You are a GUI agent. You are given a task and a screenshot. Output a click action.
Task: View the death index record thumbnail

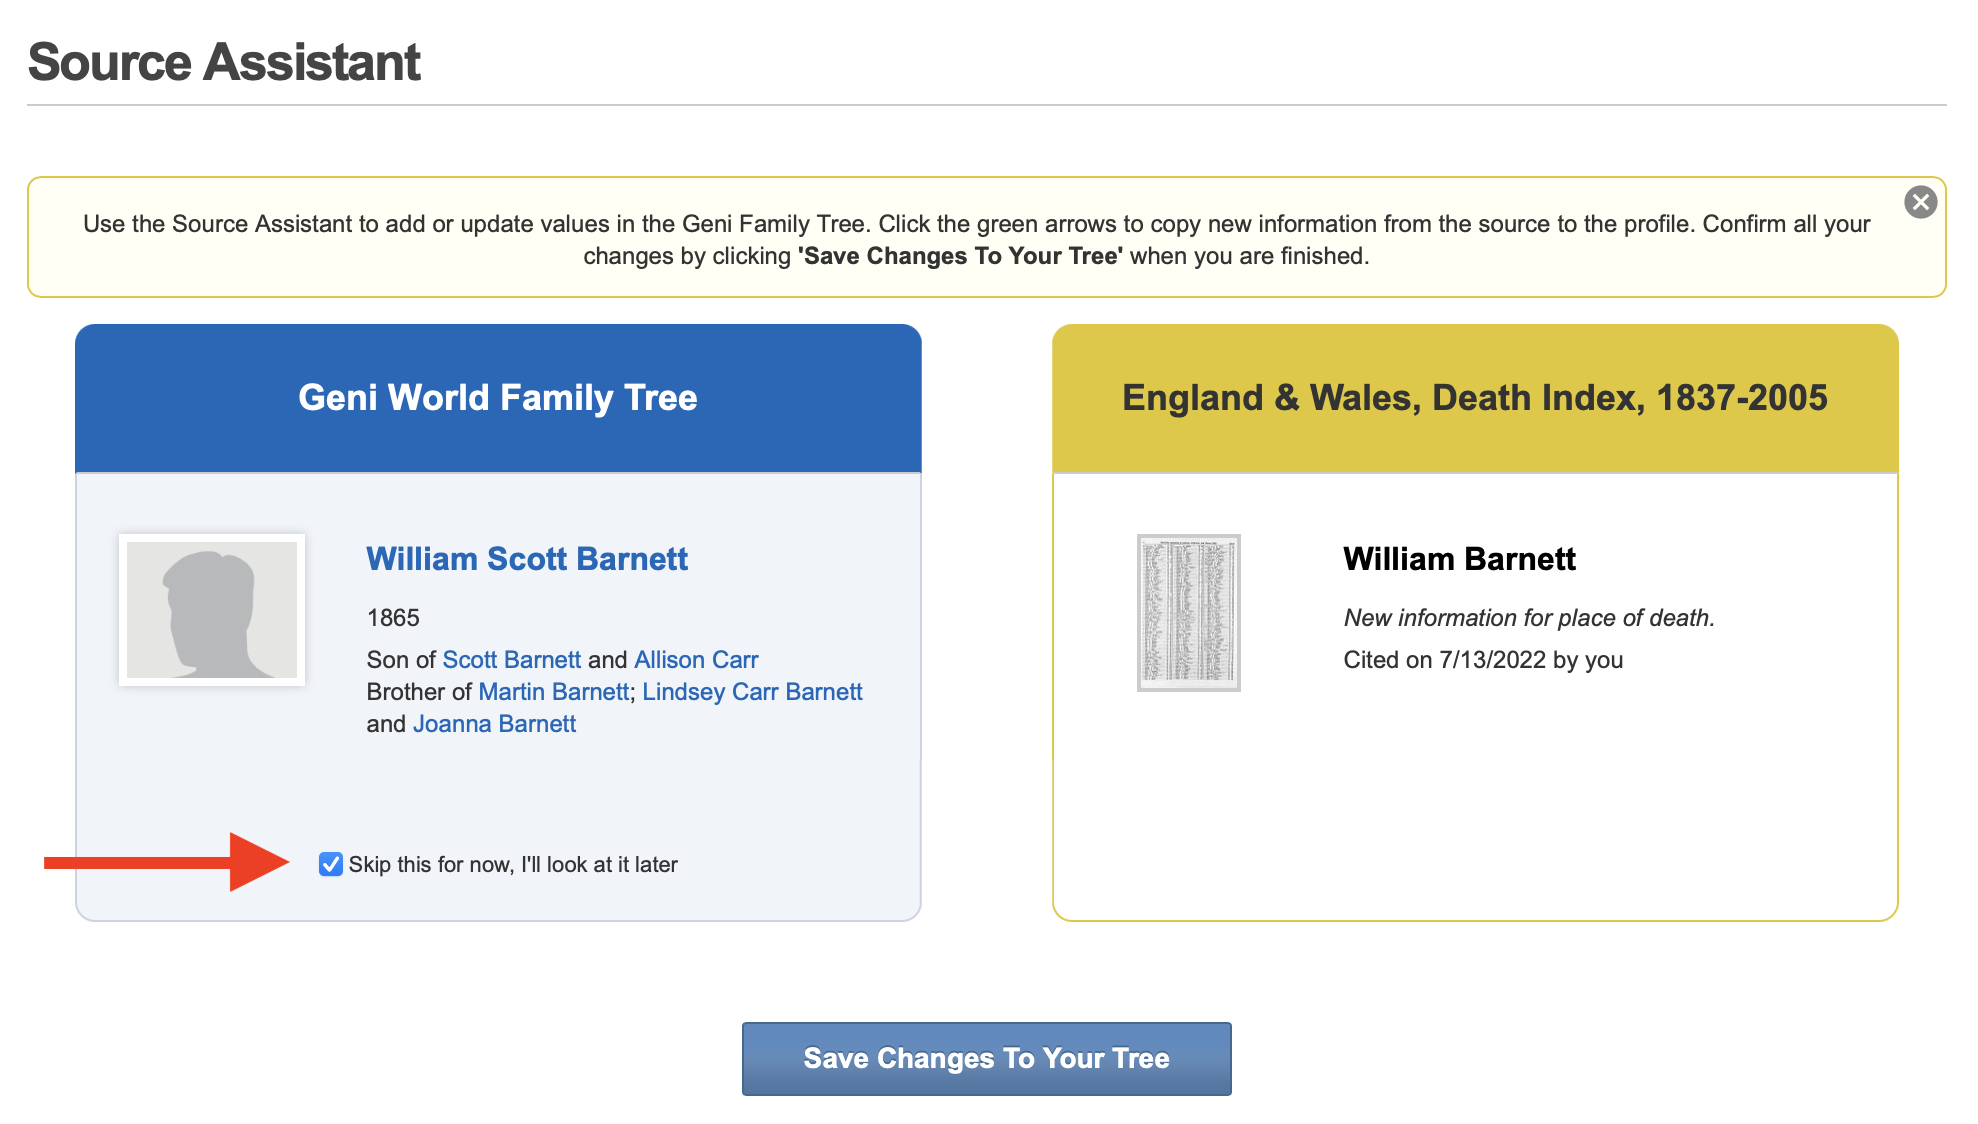coord(1188,612)
